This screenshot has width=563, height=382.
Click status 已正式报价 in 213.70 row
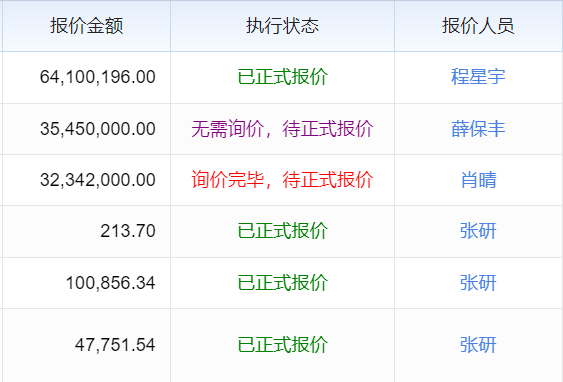tap(283, 231)
